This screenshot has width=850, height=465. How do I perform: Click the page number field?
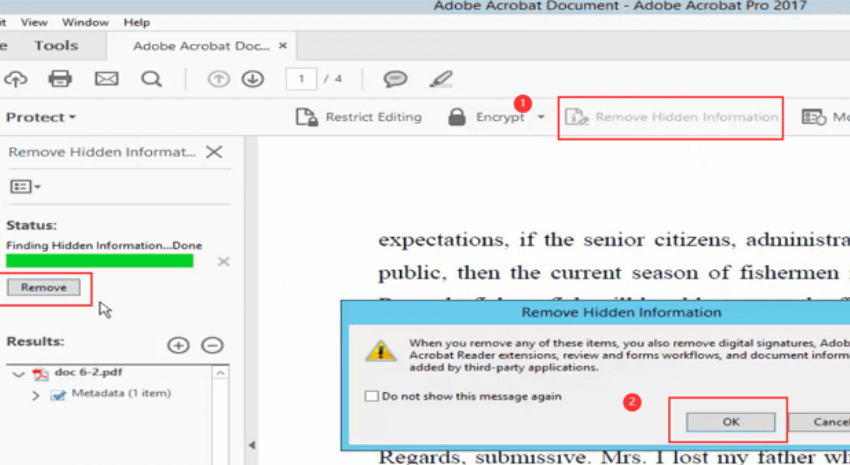301,79
